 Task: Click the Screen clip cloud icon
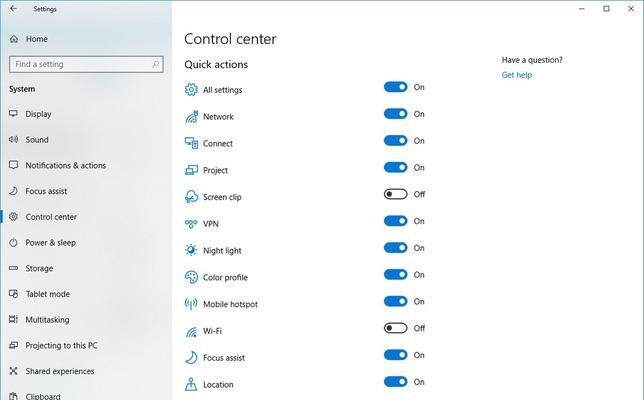pos(191,197)
